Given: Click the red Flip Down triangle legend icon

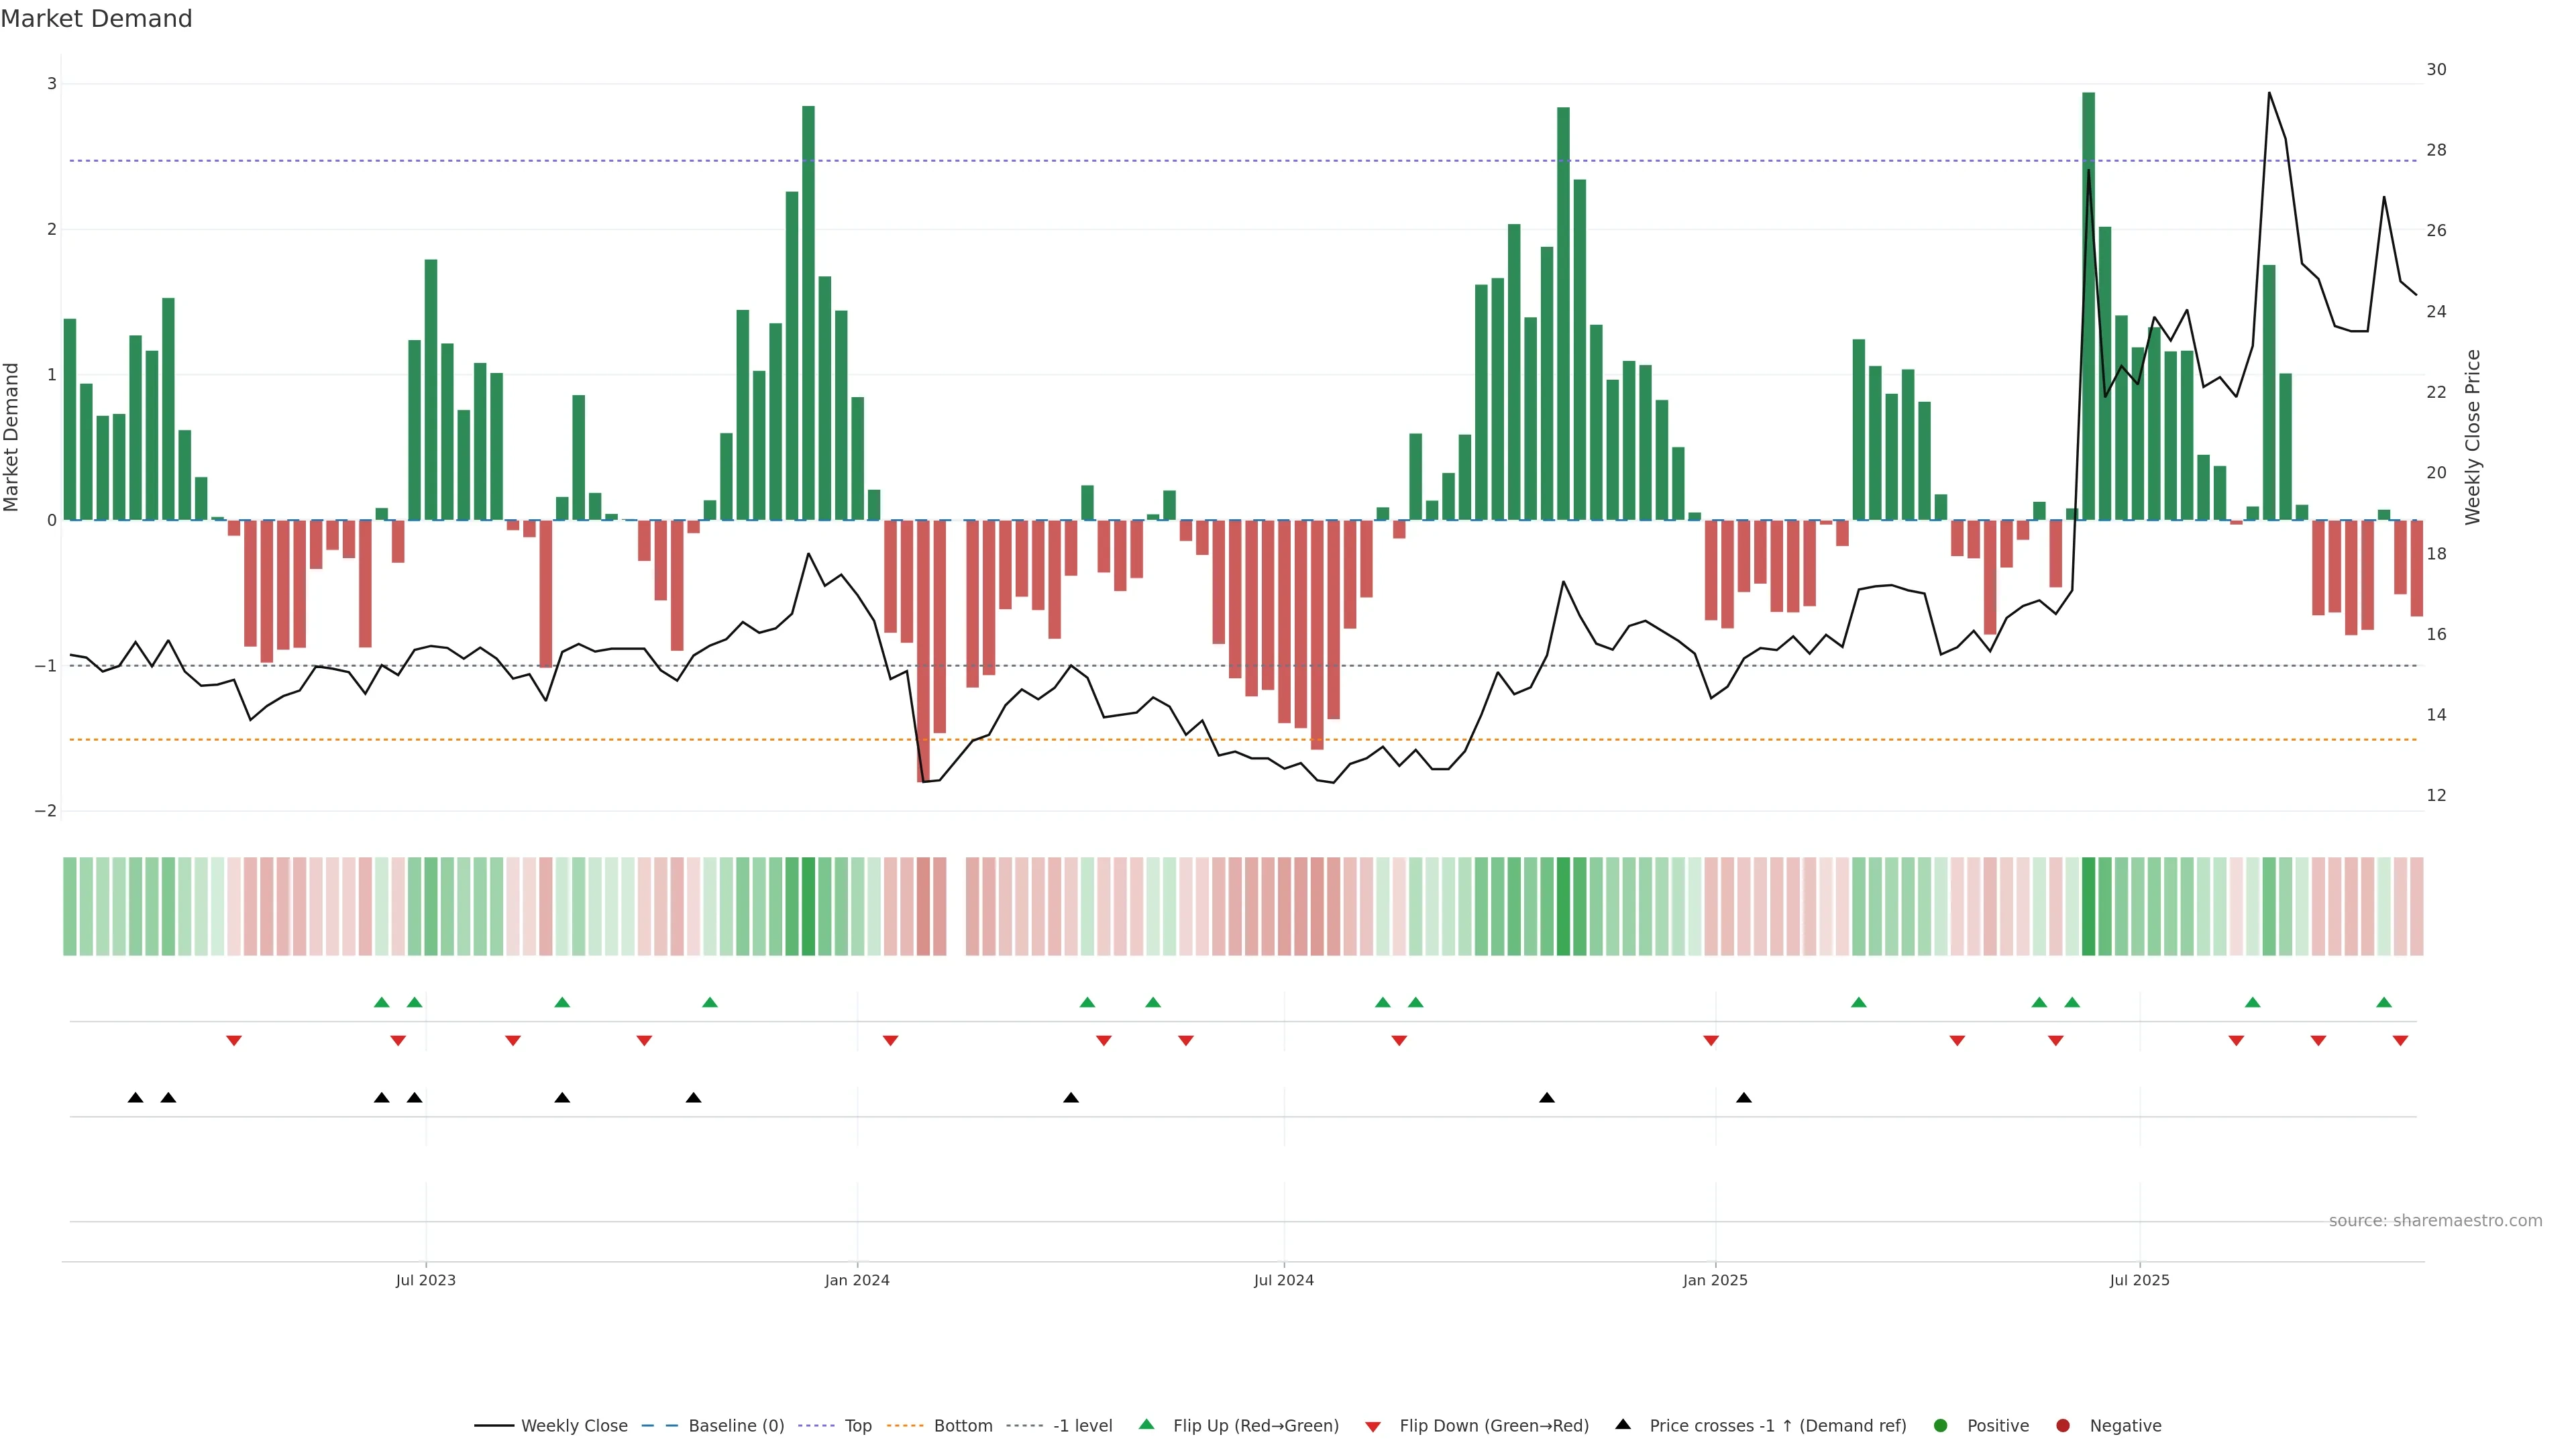Looking at the screenshot, I should click(1373, 1426).
